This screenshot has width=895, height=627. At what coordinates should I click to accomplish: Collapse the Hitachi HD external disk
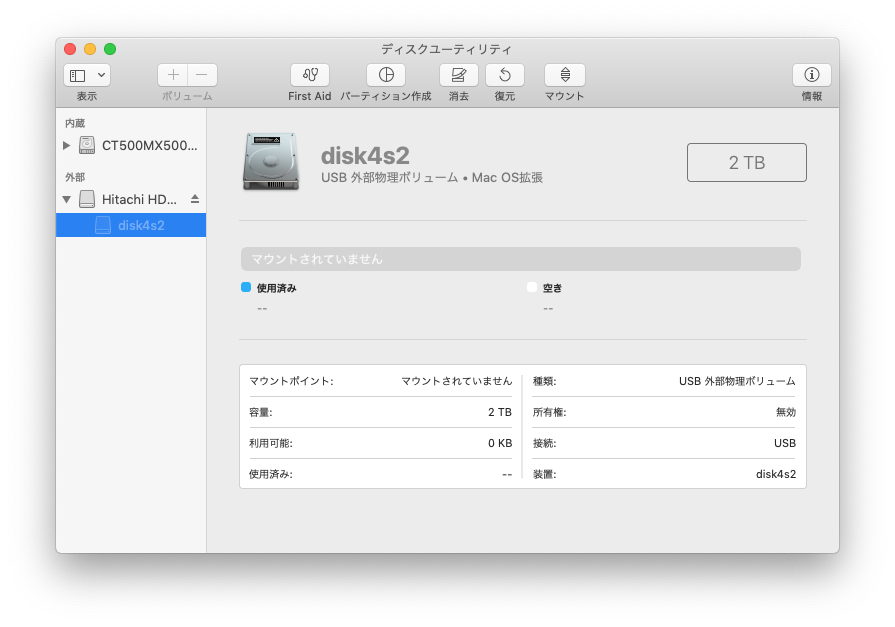pos(66,199)
